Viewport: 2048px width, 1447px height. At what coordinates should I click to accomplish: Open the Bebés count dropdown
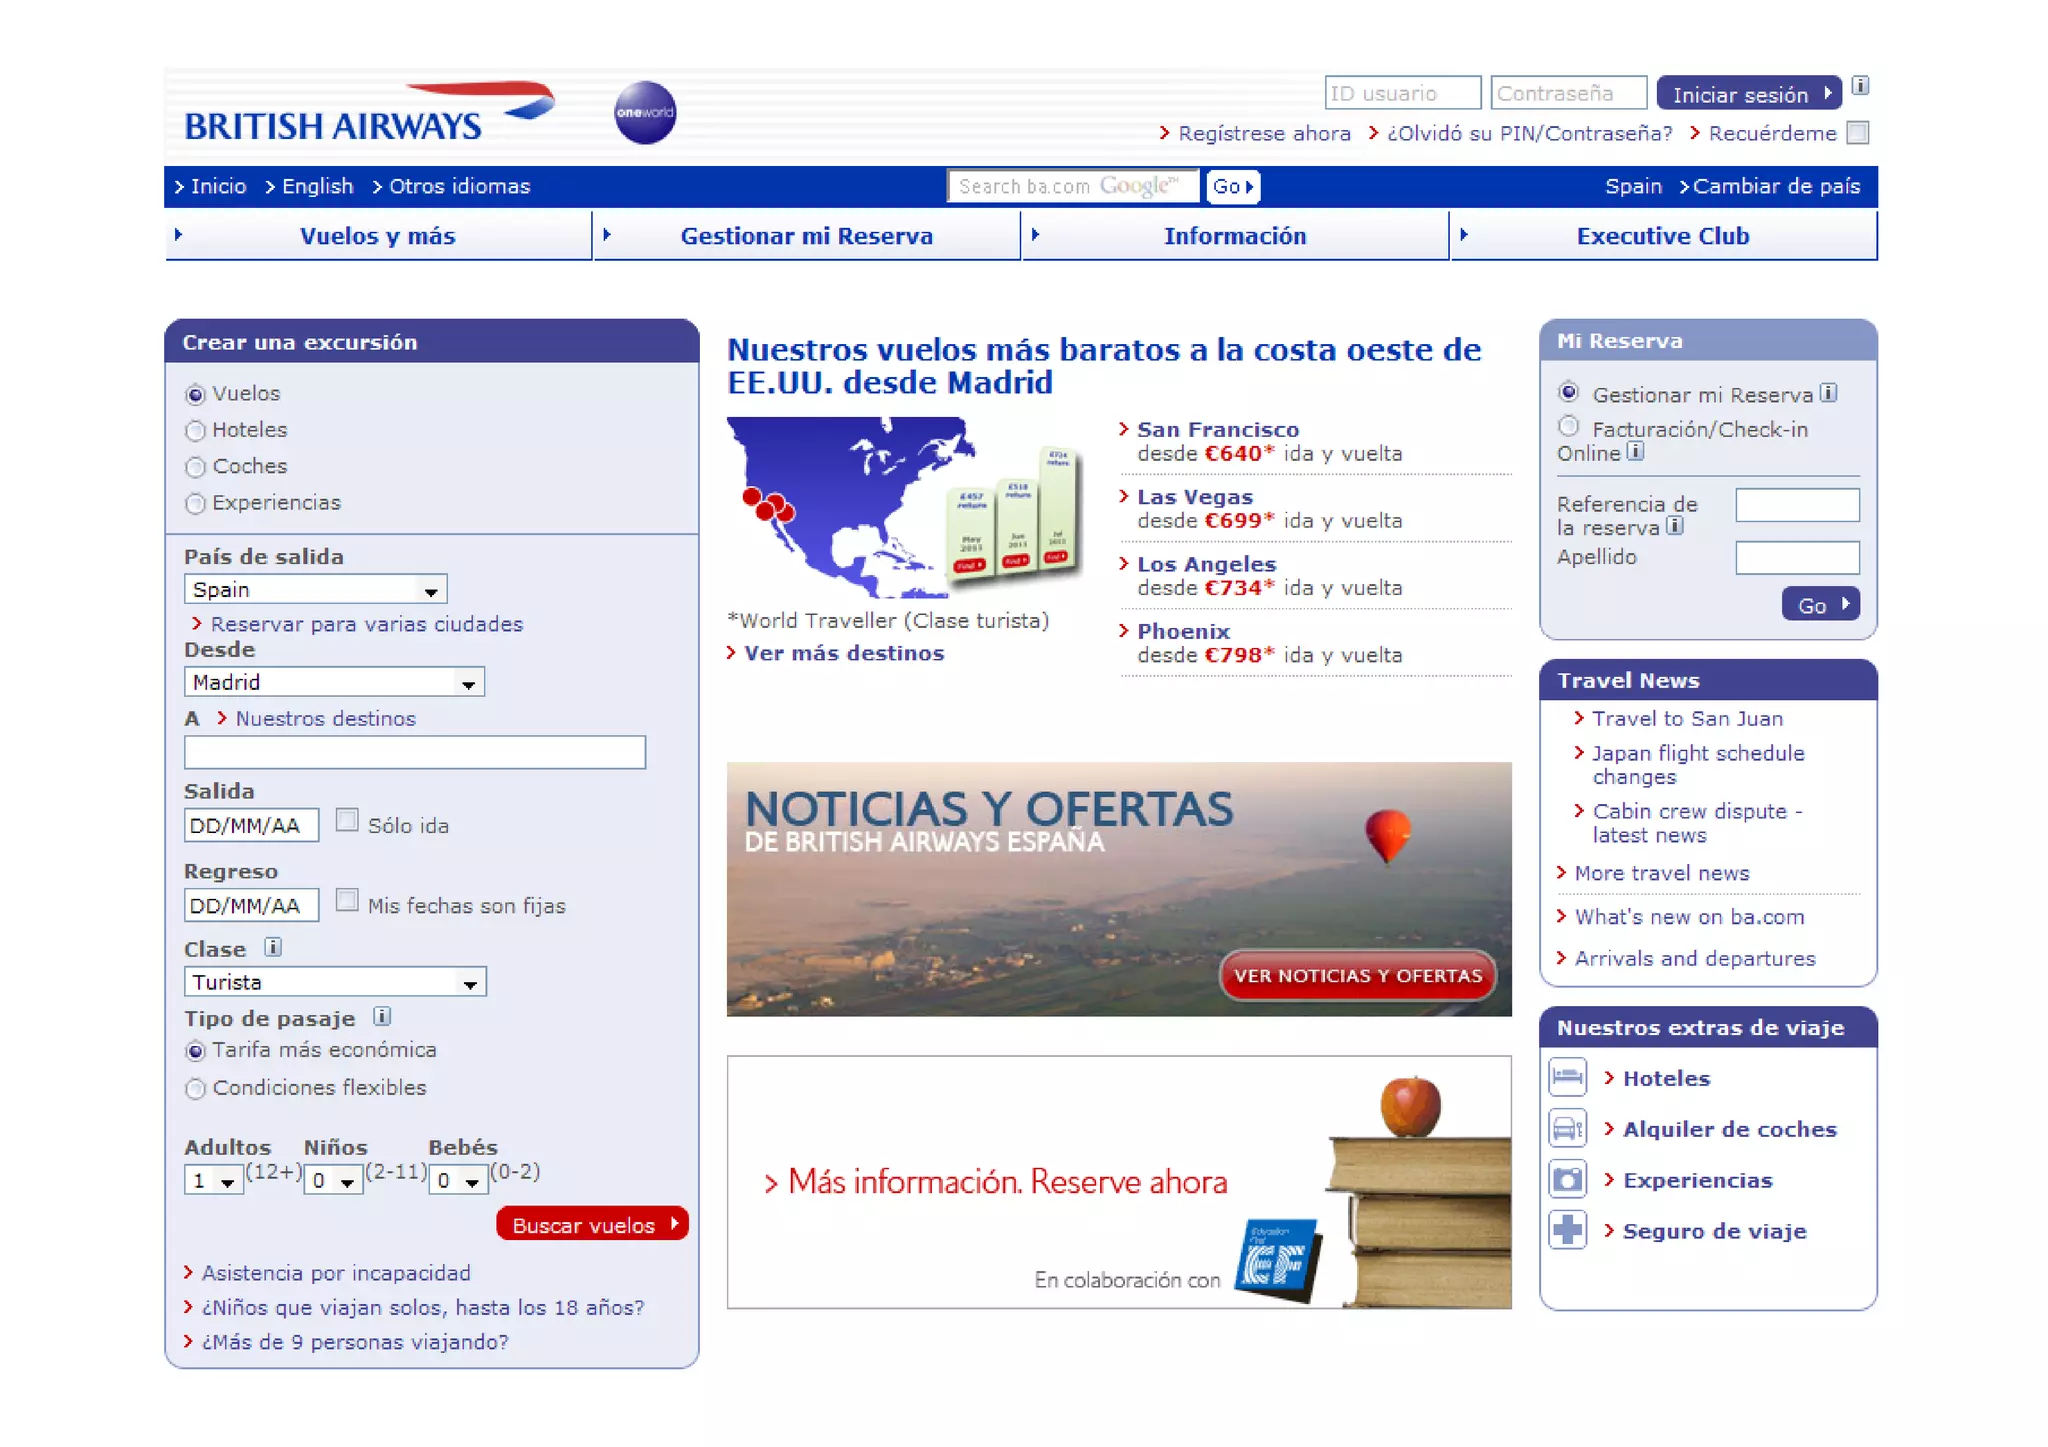(x=458, y=1181)
